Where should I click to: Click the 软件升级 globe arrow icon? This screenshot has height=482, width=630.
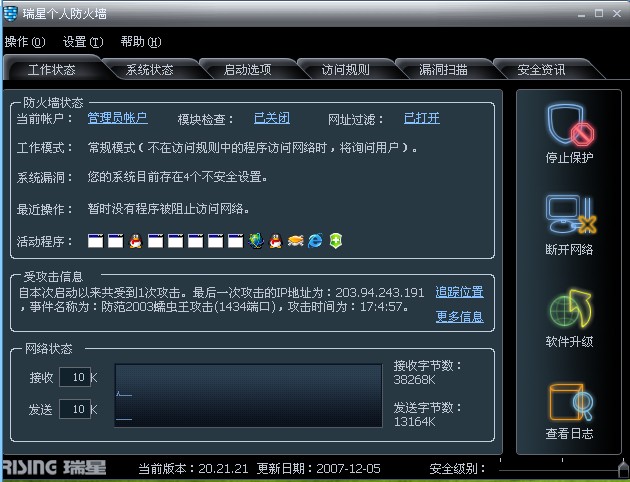[x=571, y=308]
